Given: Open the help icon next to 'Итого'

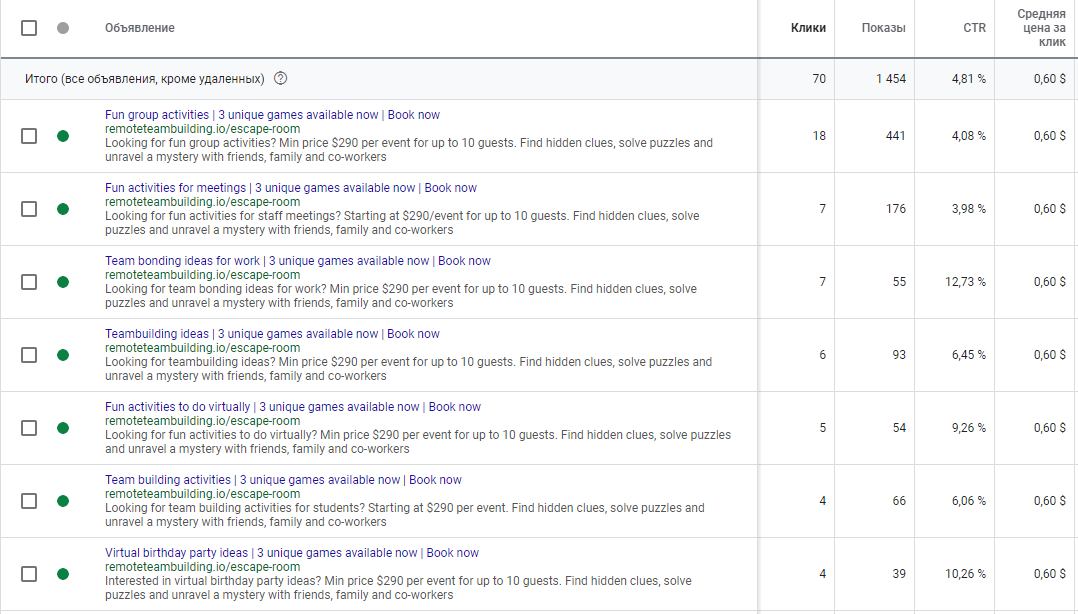Looking at the screenshot, I should [280, 78].
